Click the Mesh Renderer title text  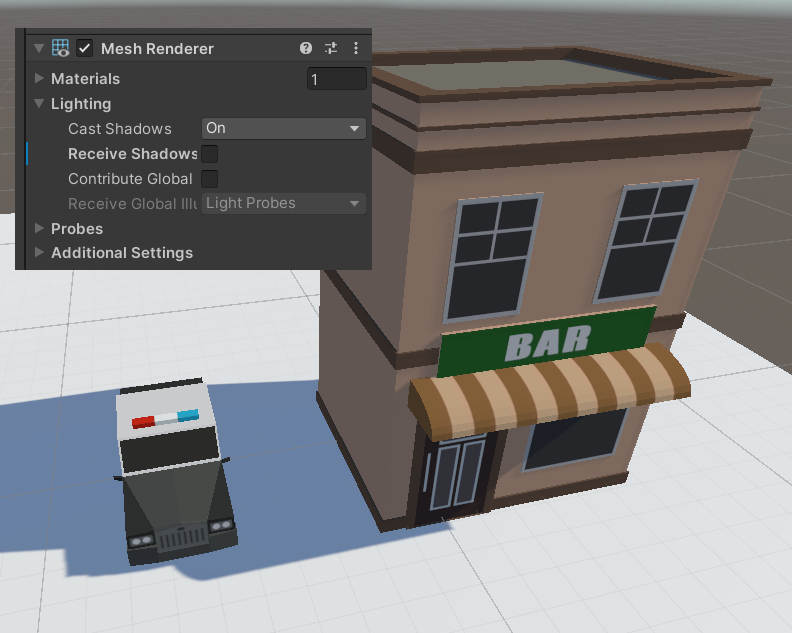pyautogui.click(x=157, y=48)
